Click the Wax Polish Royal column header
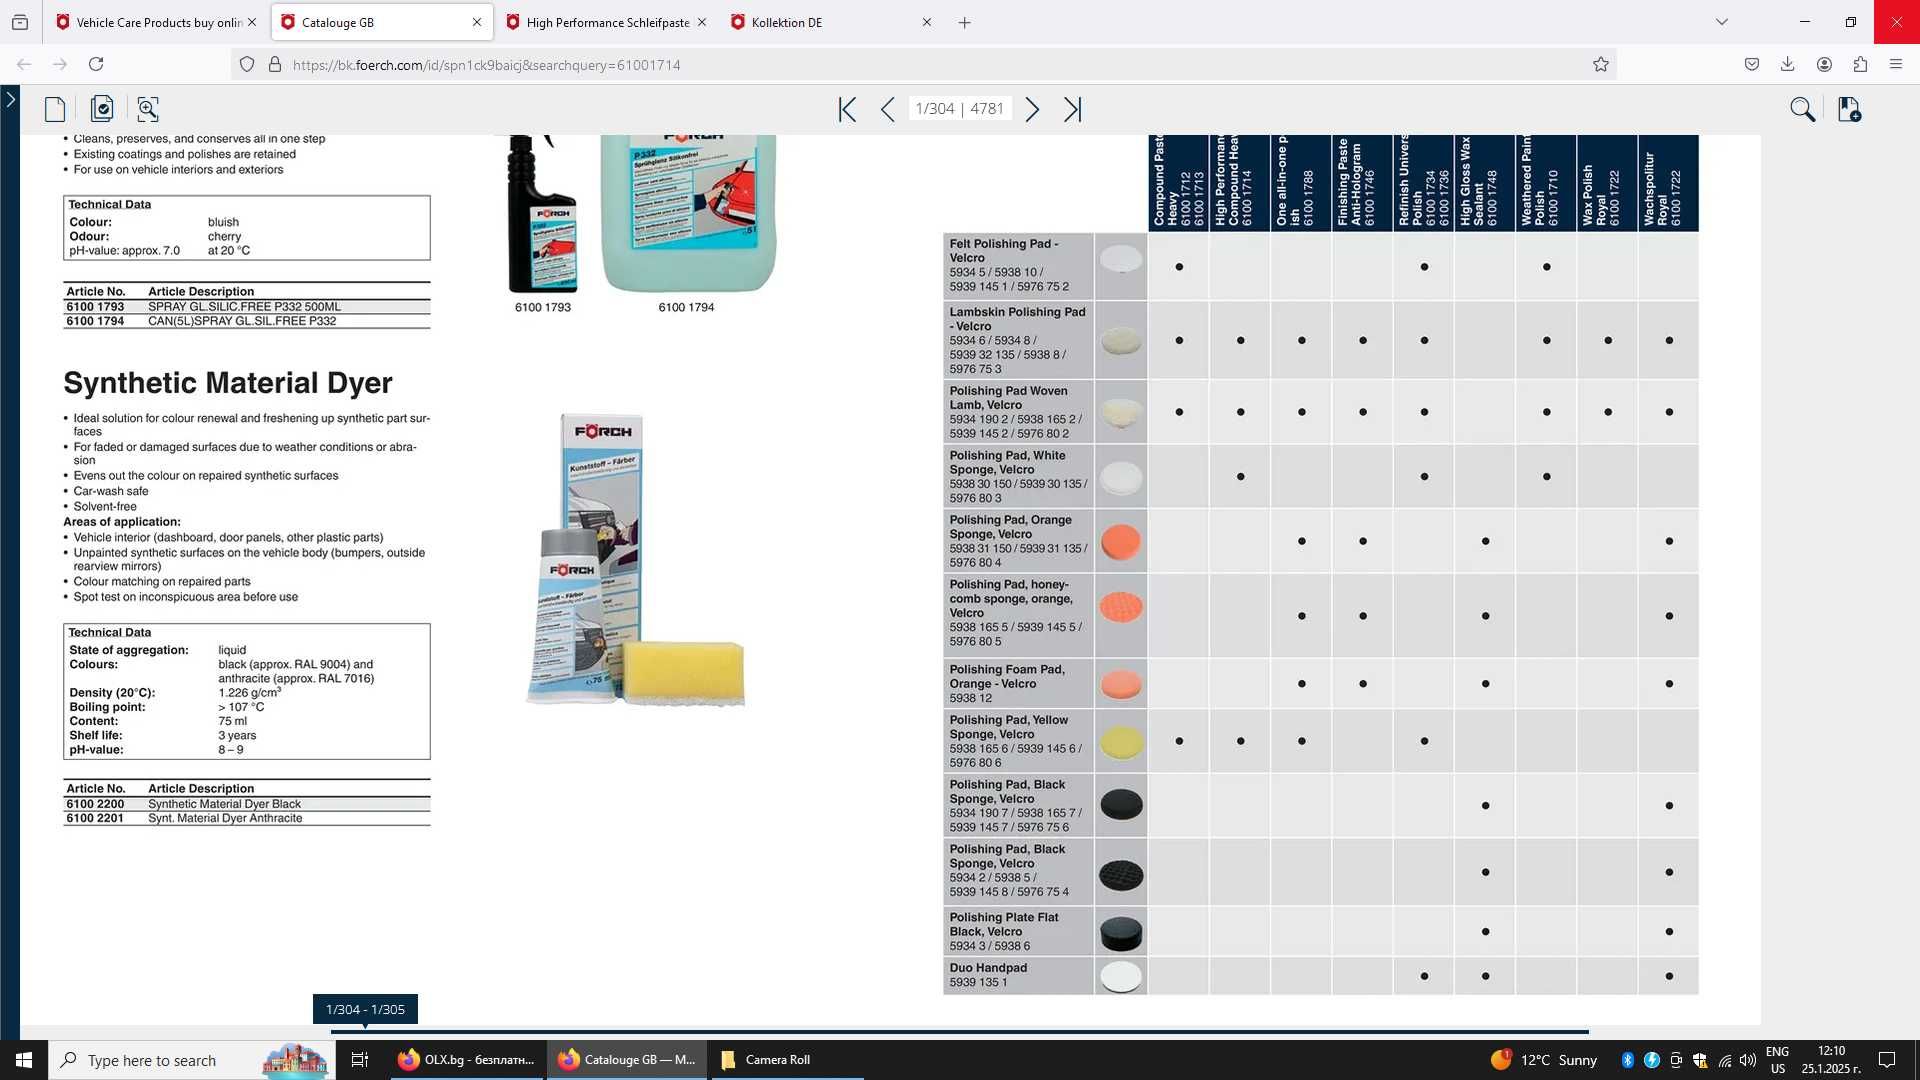Image resolution: width=1920 pixels, height=1080 pixels. pos(1607,184)
